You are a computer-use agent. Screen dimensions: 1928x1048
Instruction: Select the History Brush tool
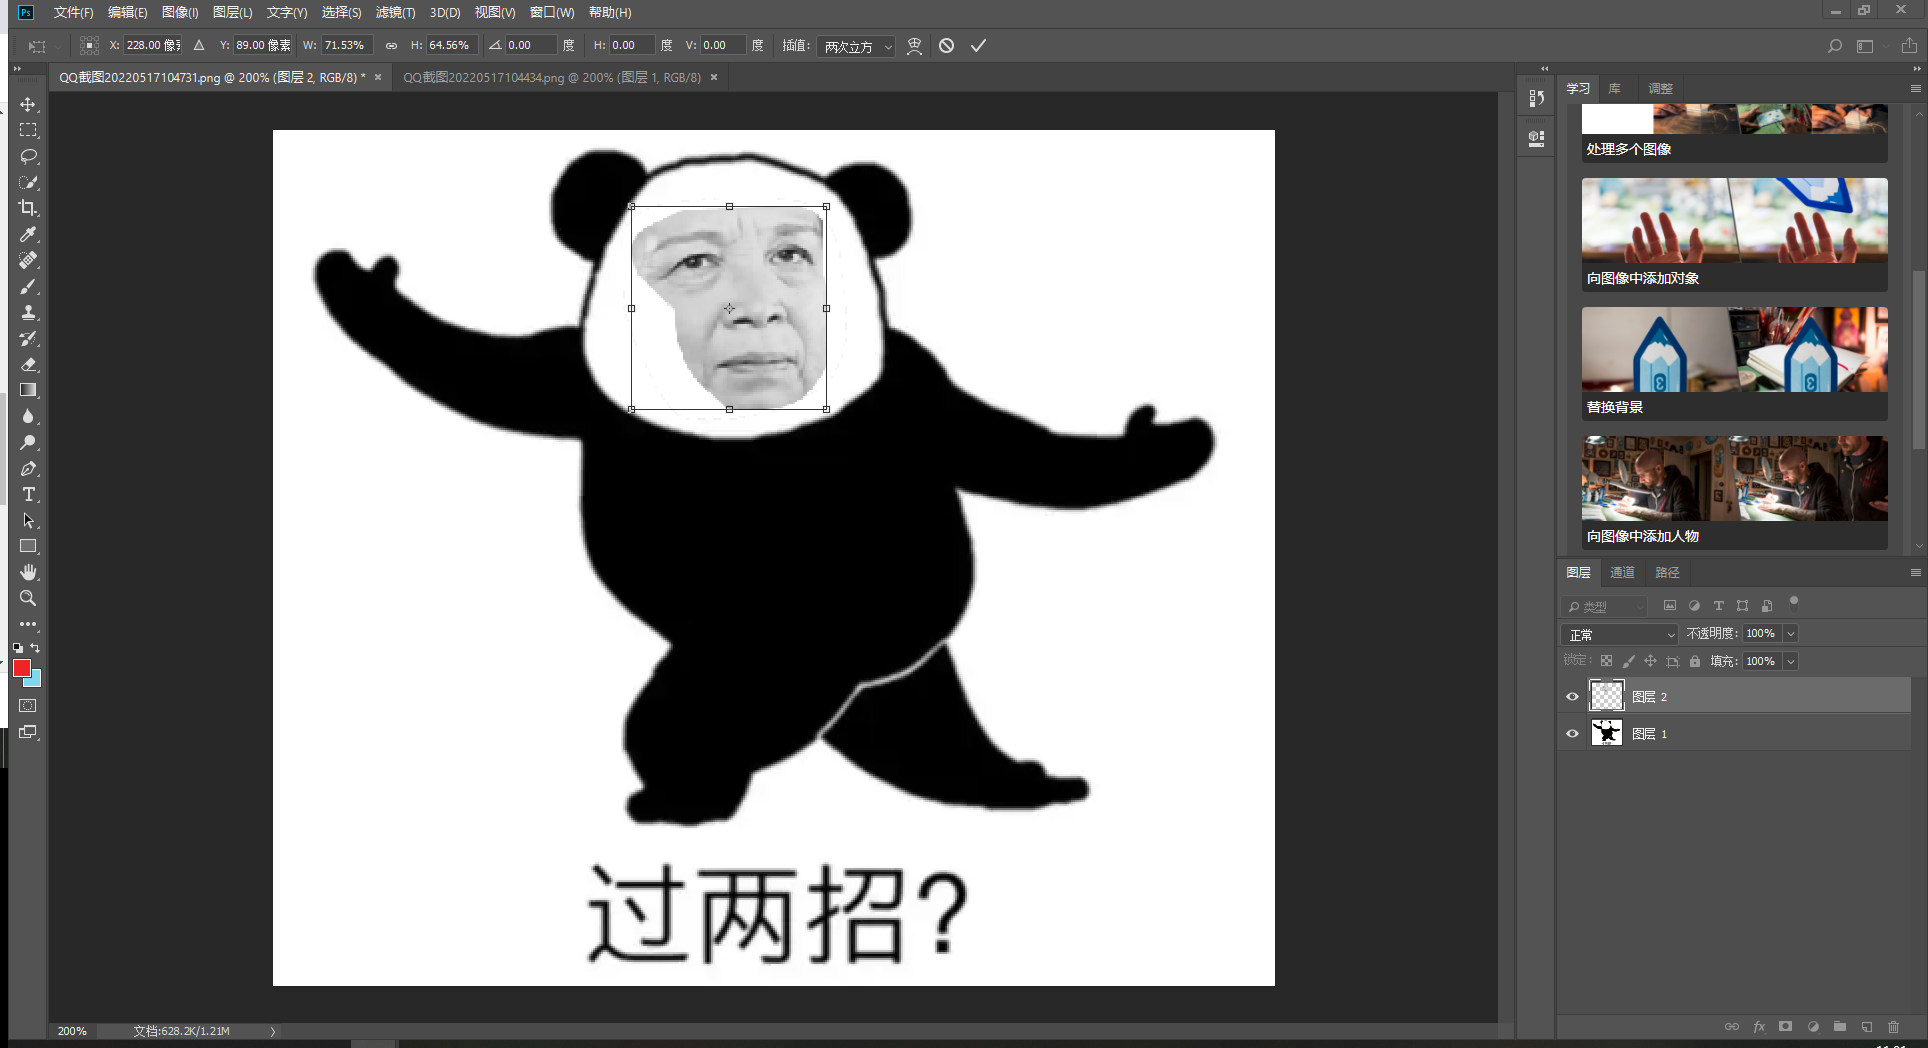28,338
